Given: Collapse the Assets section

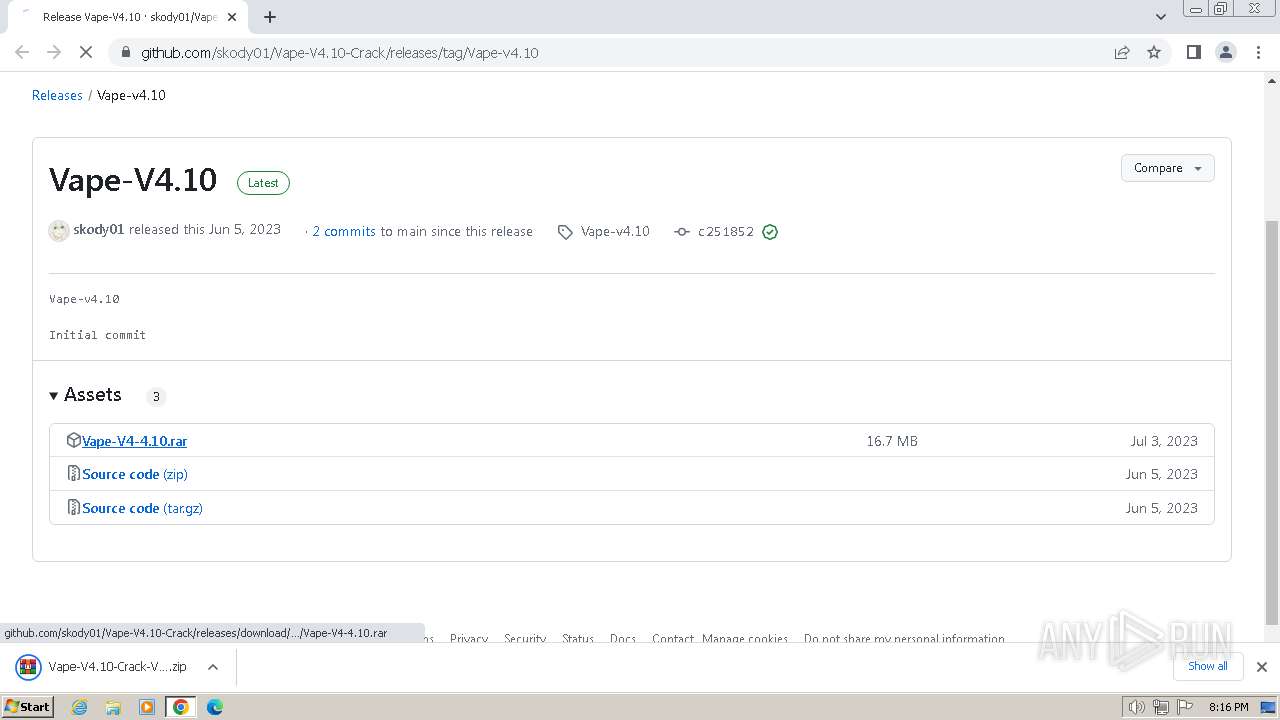Looking at the screenshot, I should coord(85,395).
